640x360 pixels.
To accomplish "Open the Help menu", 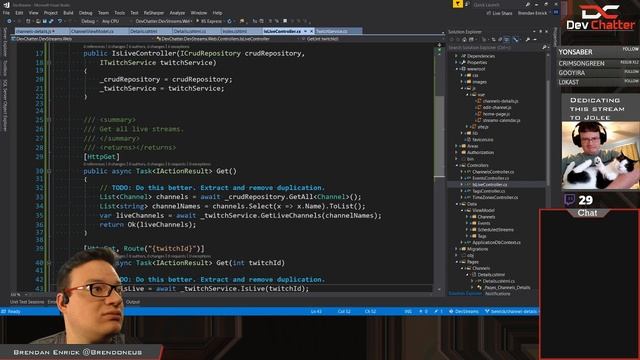I will 218,13.
